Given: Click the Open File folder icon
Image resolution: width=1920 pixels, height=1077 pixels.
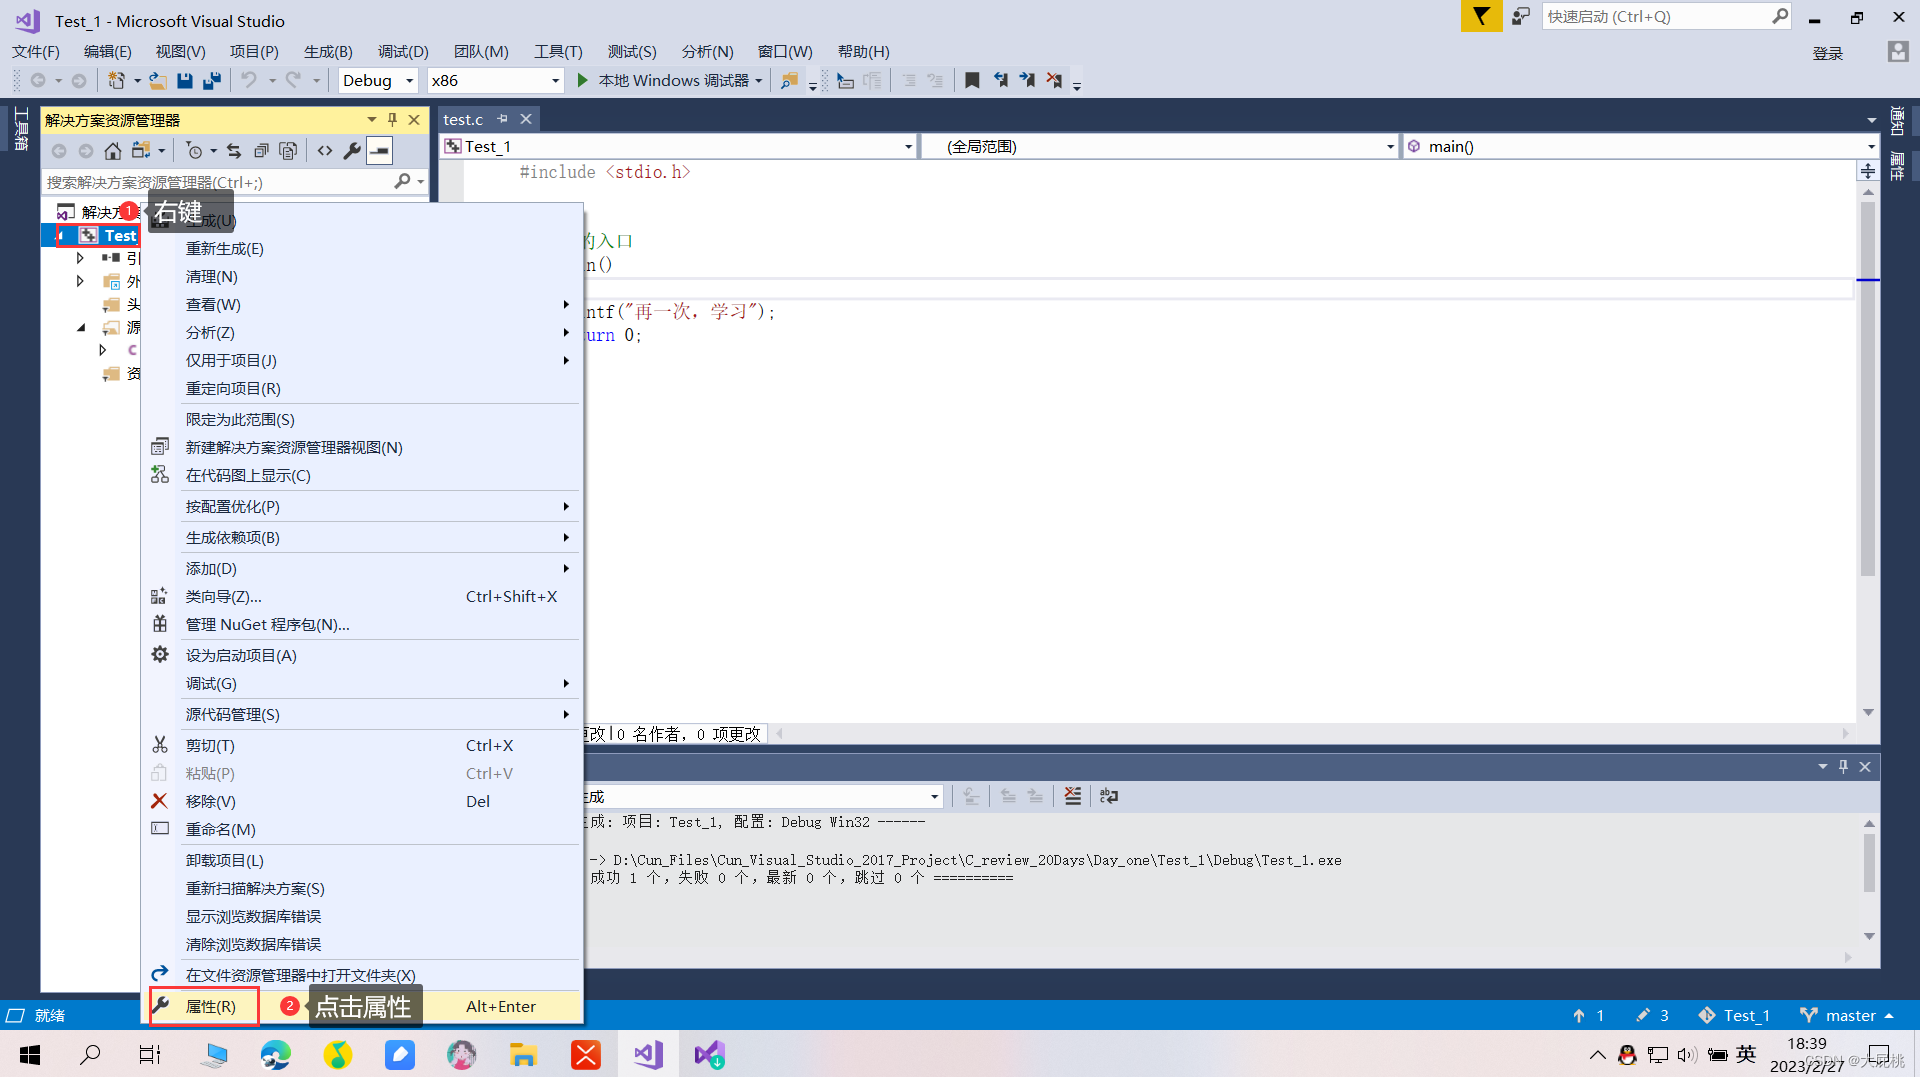Looking at the screenshot, I should click(x=158, y=80).
